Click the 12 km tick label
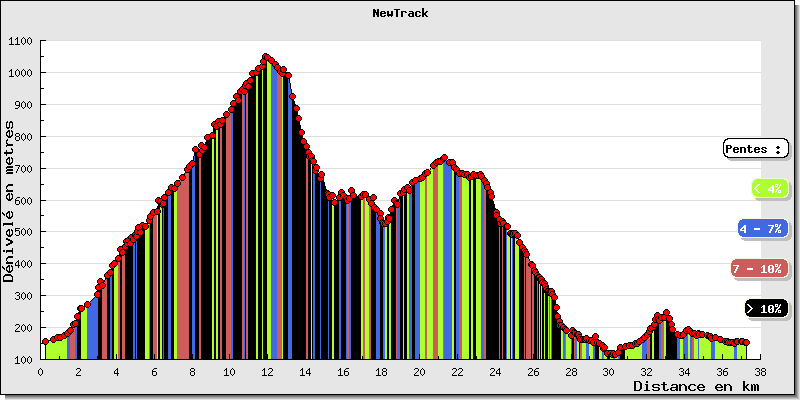The height and width of the screenshot is (400, 800). (268, 372)
